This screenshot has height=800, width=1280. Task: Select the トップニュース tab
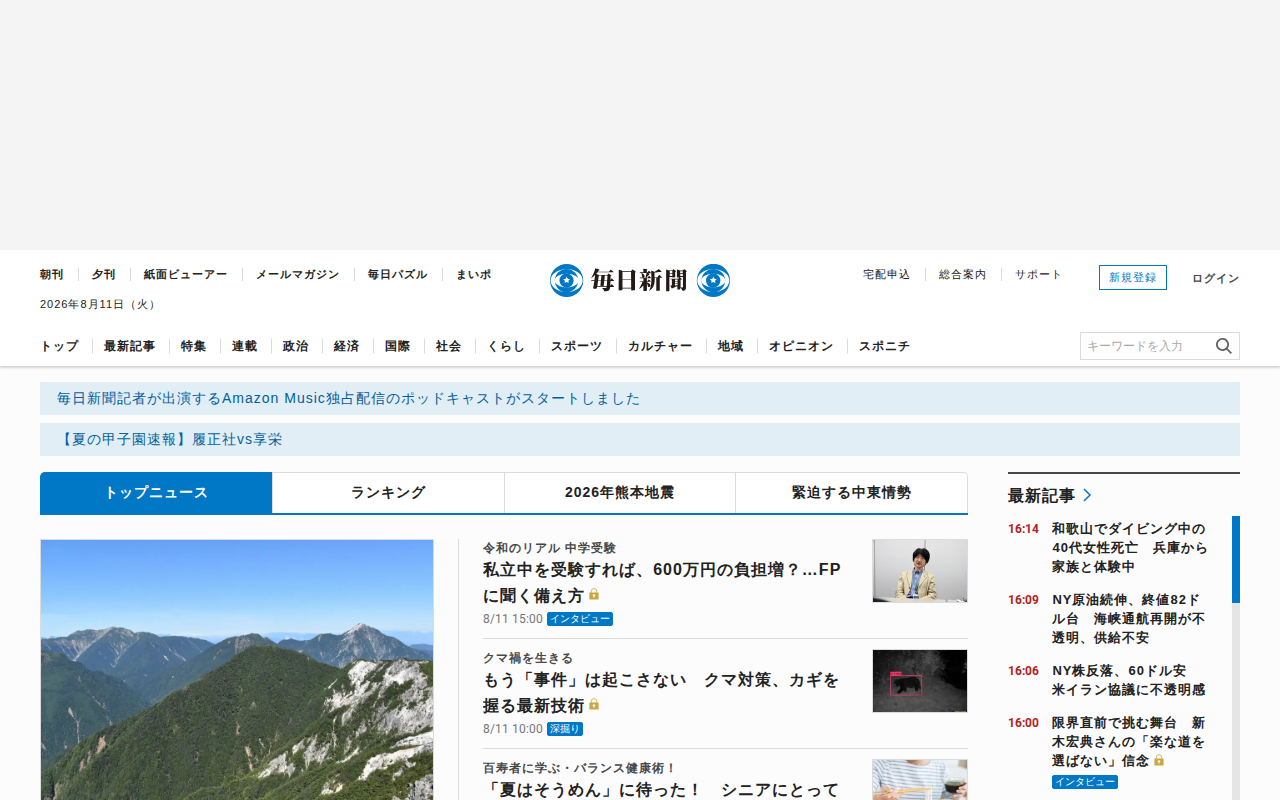[156, 493]
